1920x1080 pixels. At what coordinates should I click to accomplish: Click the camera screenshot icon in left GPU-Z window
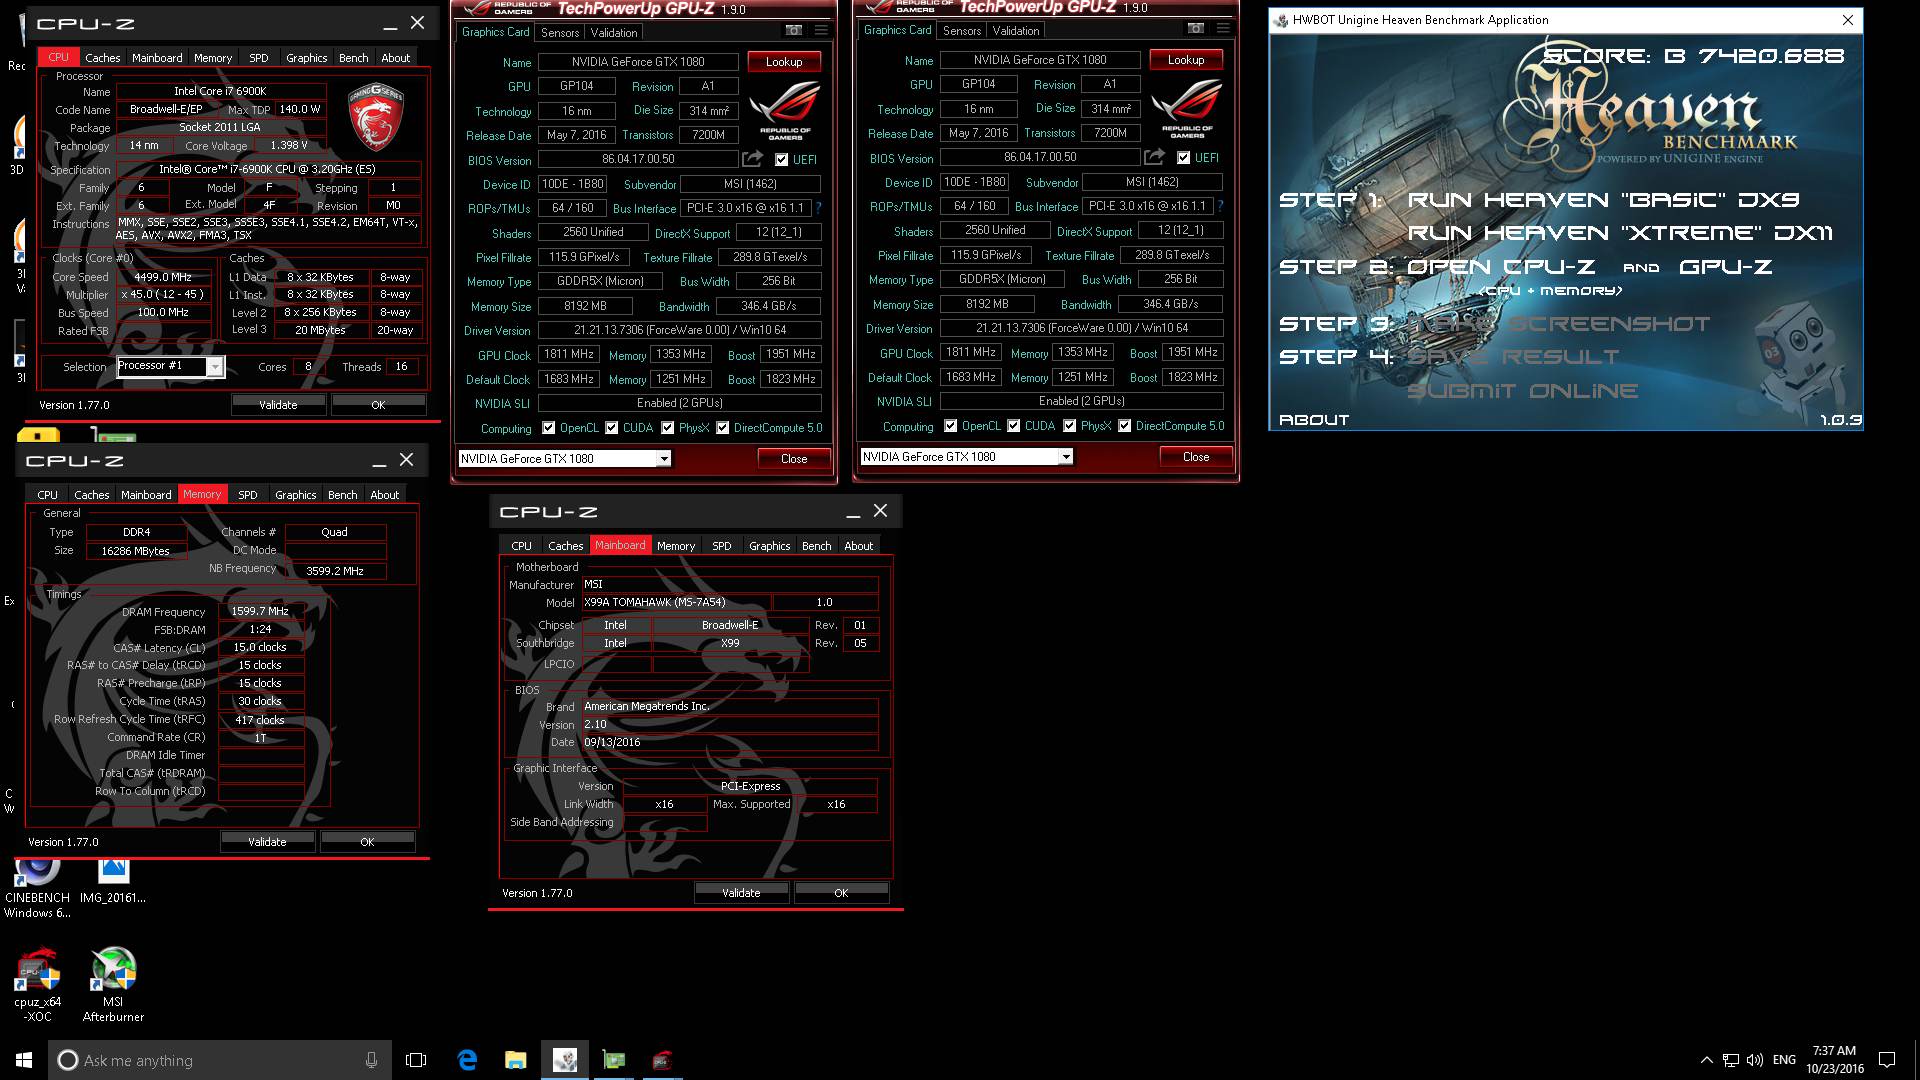pos(793,30)
